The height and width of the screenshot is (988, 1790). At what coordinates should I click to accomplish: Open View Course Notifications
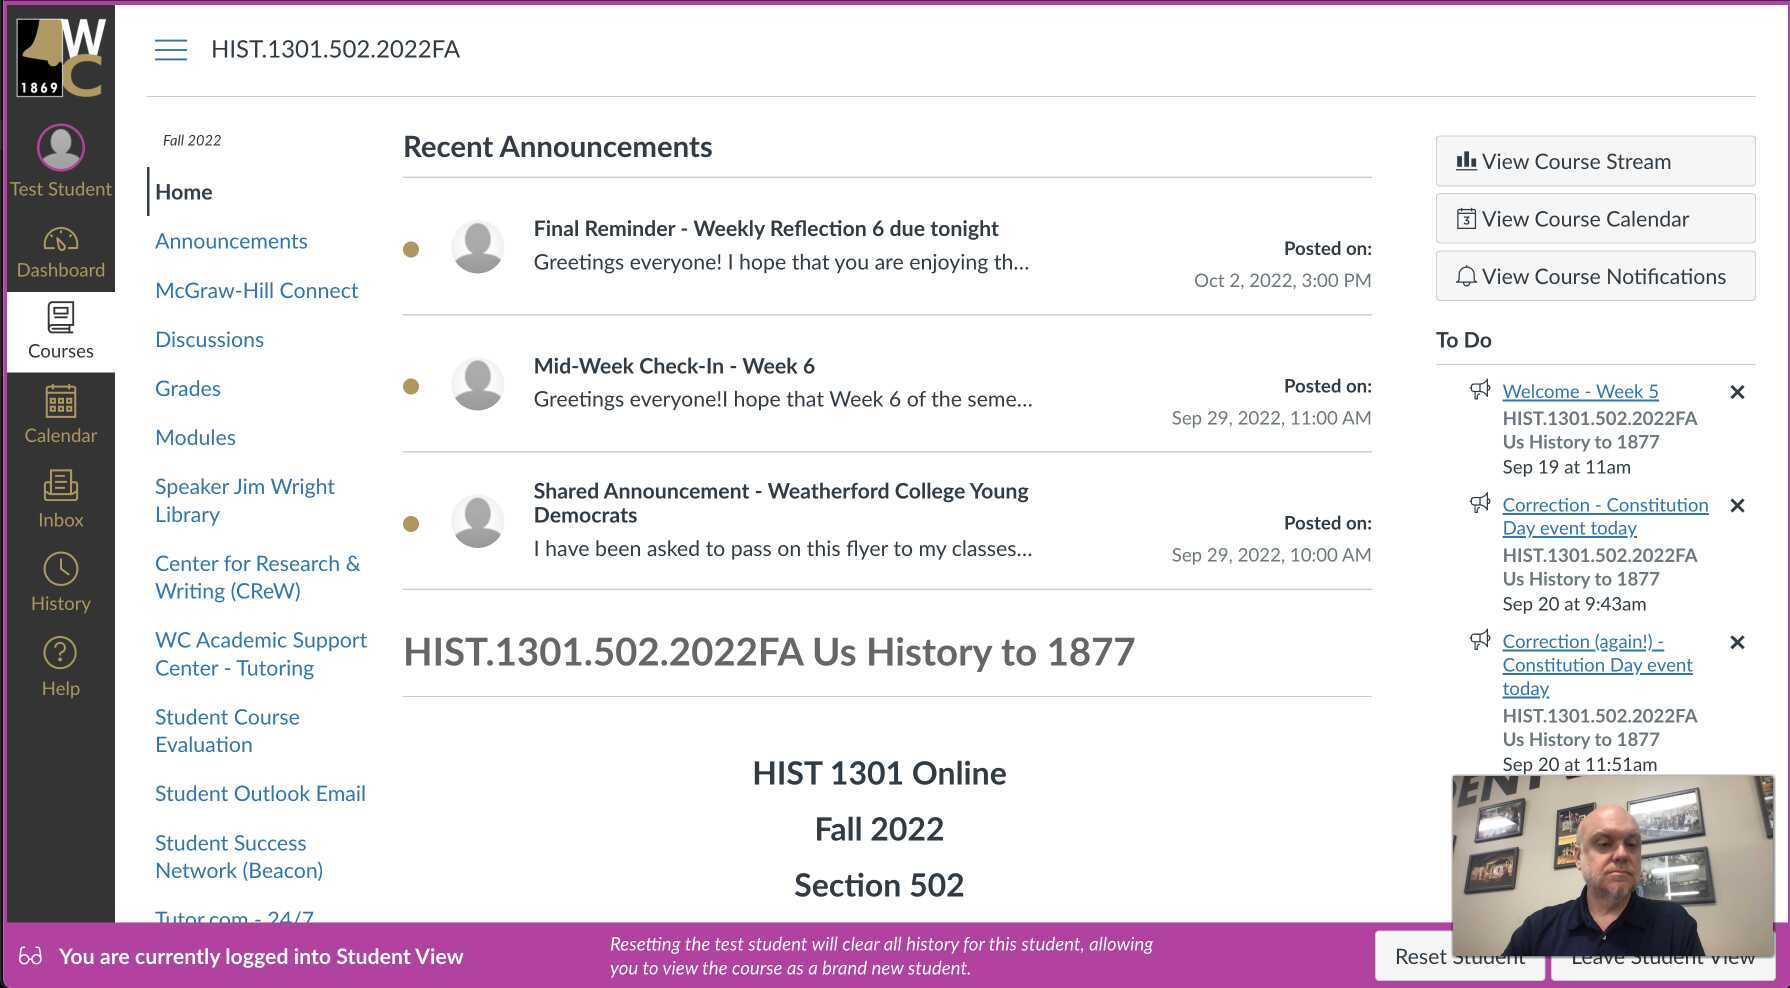[x=1595, y=276]
